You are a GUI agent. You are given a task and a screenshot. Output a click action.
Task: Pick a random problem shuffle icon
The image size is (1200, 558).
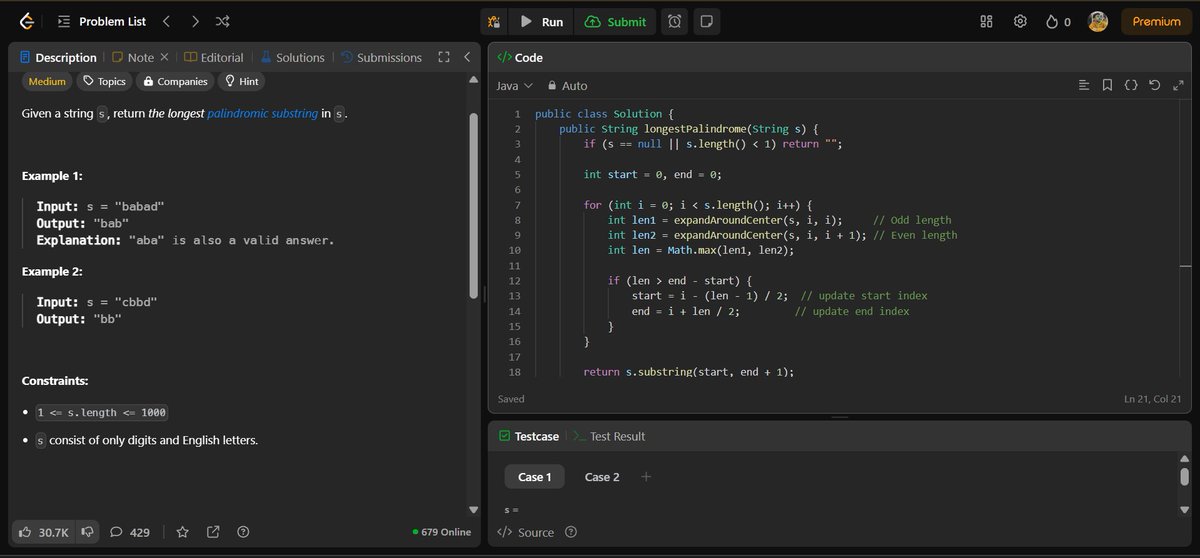[x=223, y=21]
